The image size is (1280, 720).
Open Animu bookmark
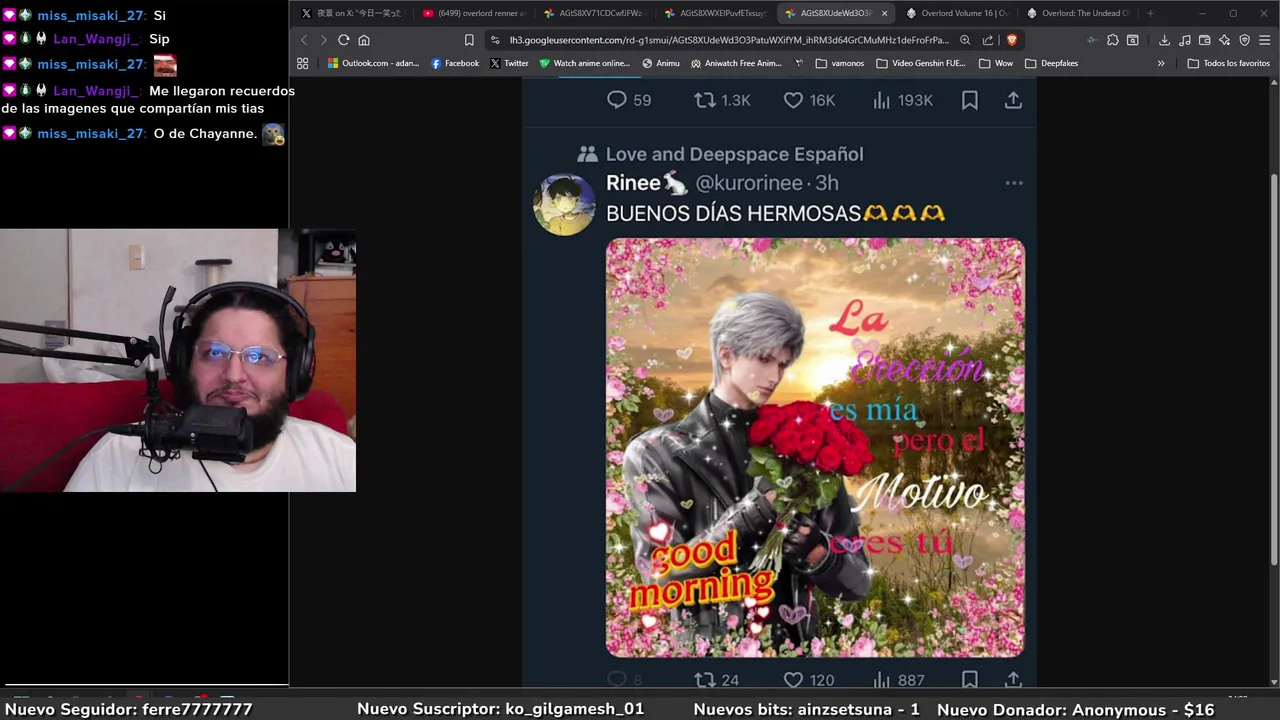661,63
